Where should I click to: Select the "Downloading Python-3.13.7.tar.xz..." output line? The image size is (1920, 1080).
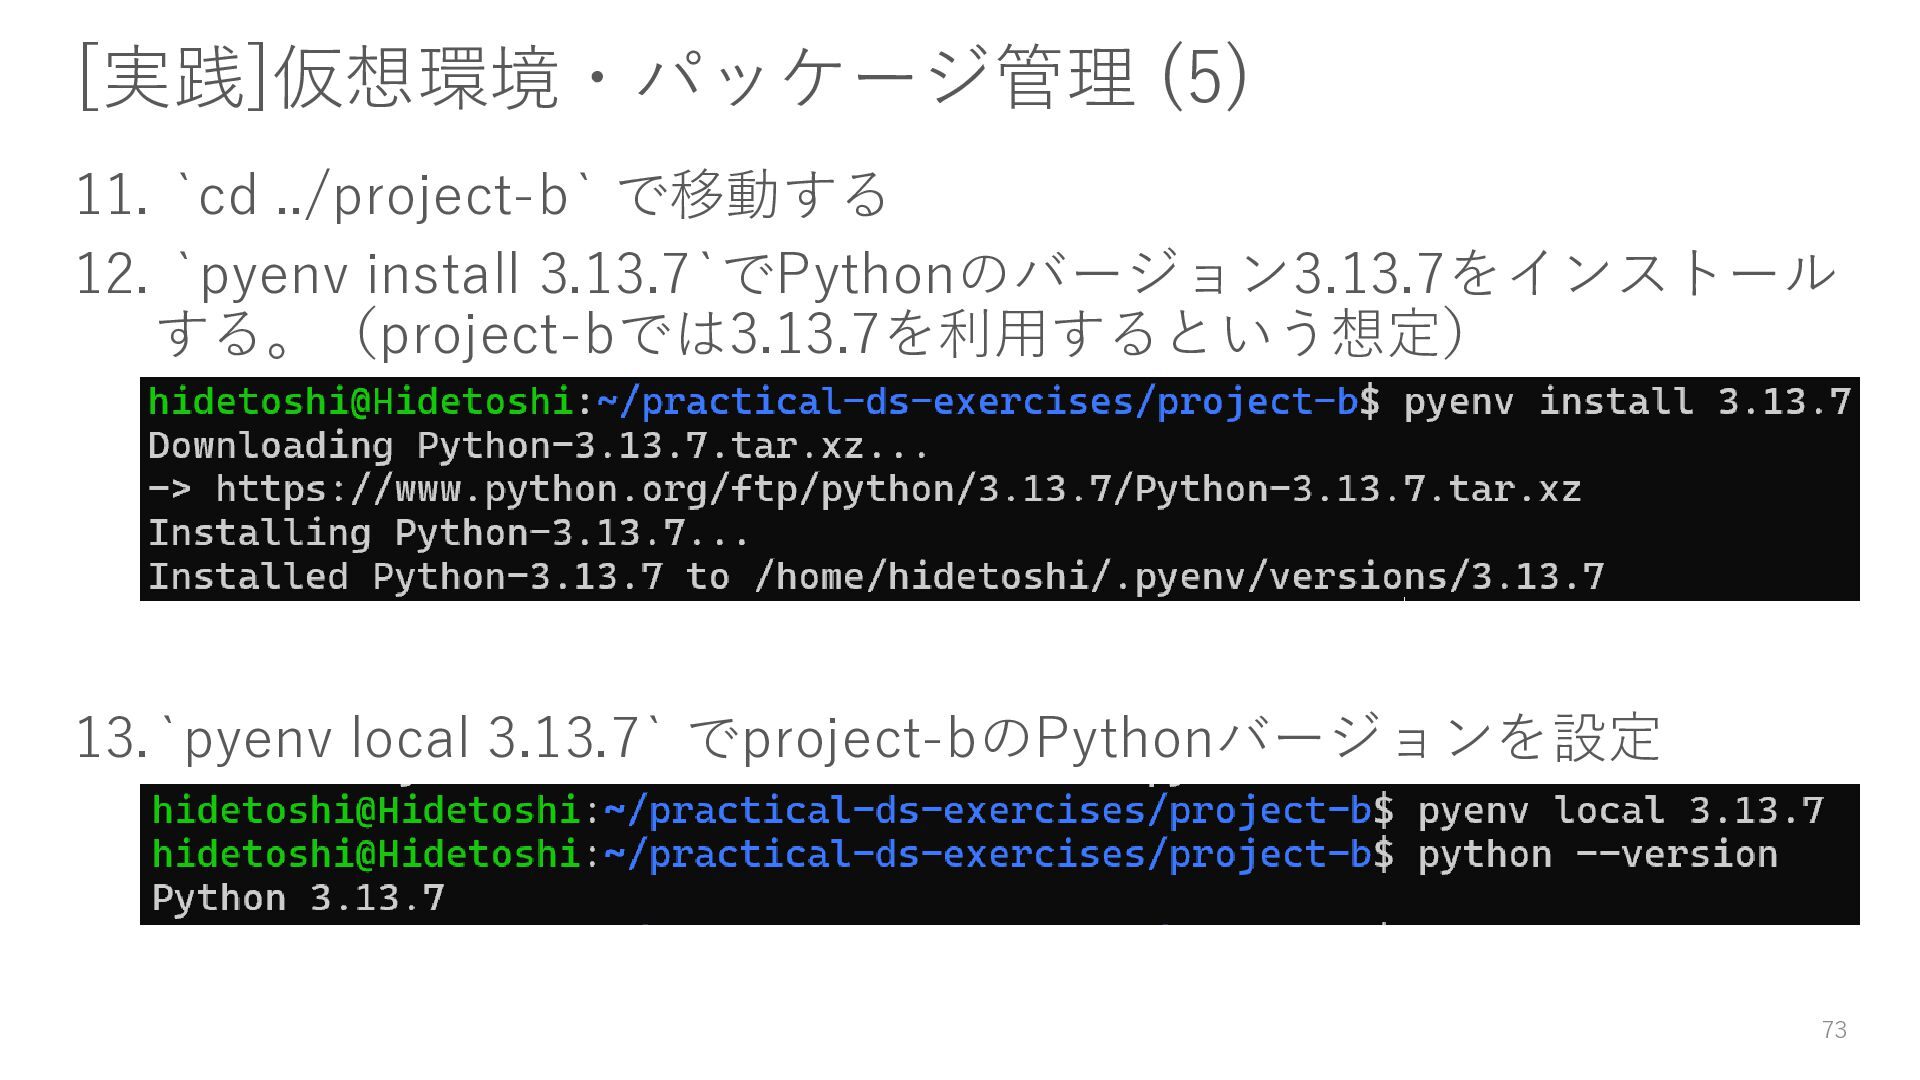coord(538,446)
